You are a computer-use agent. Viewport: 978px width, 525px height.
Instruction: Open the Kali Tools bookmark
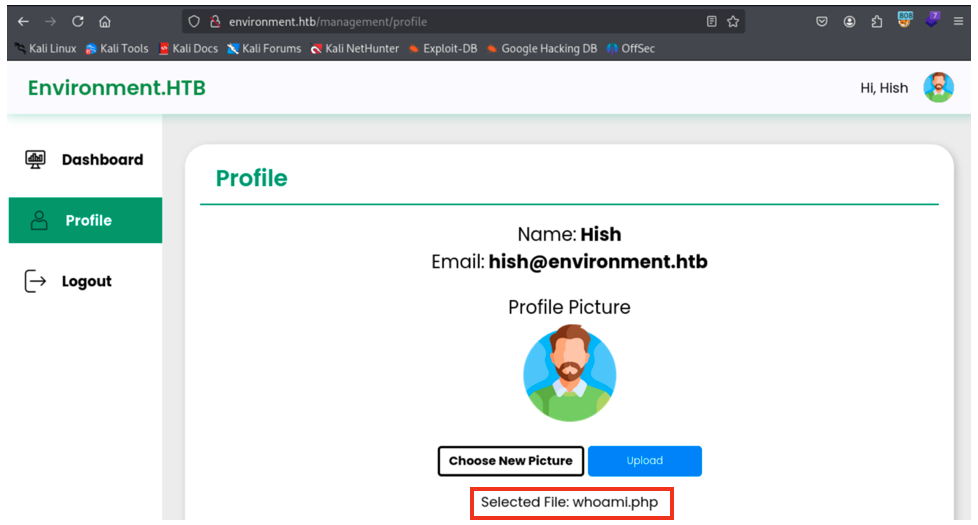[117, 49]
